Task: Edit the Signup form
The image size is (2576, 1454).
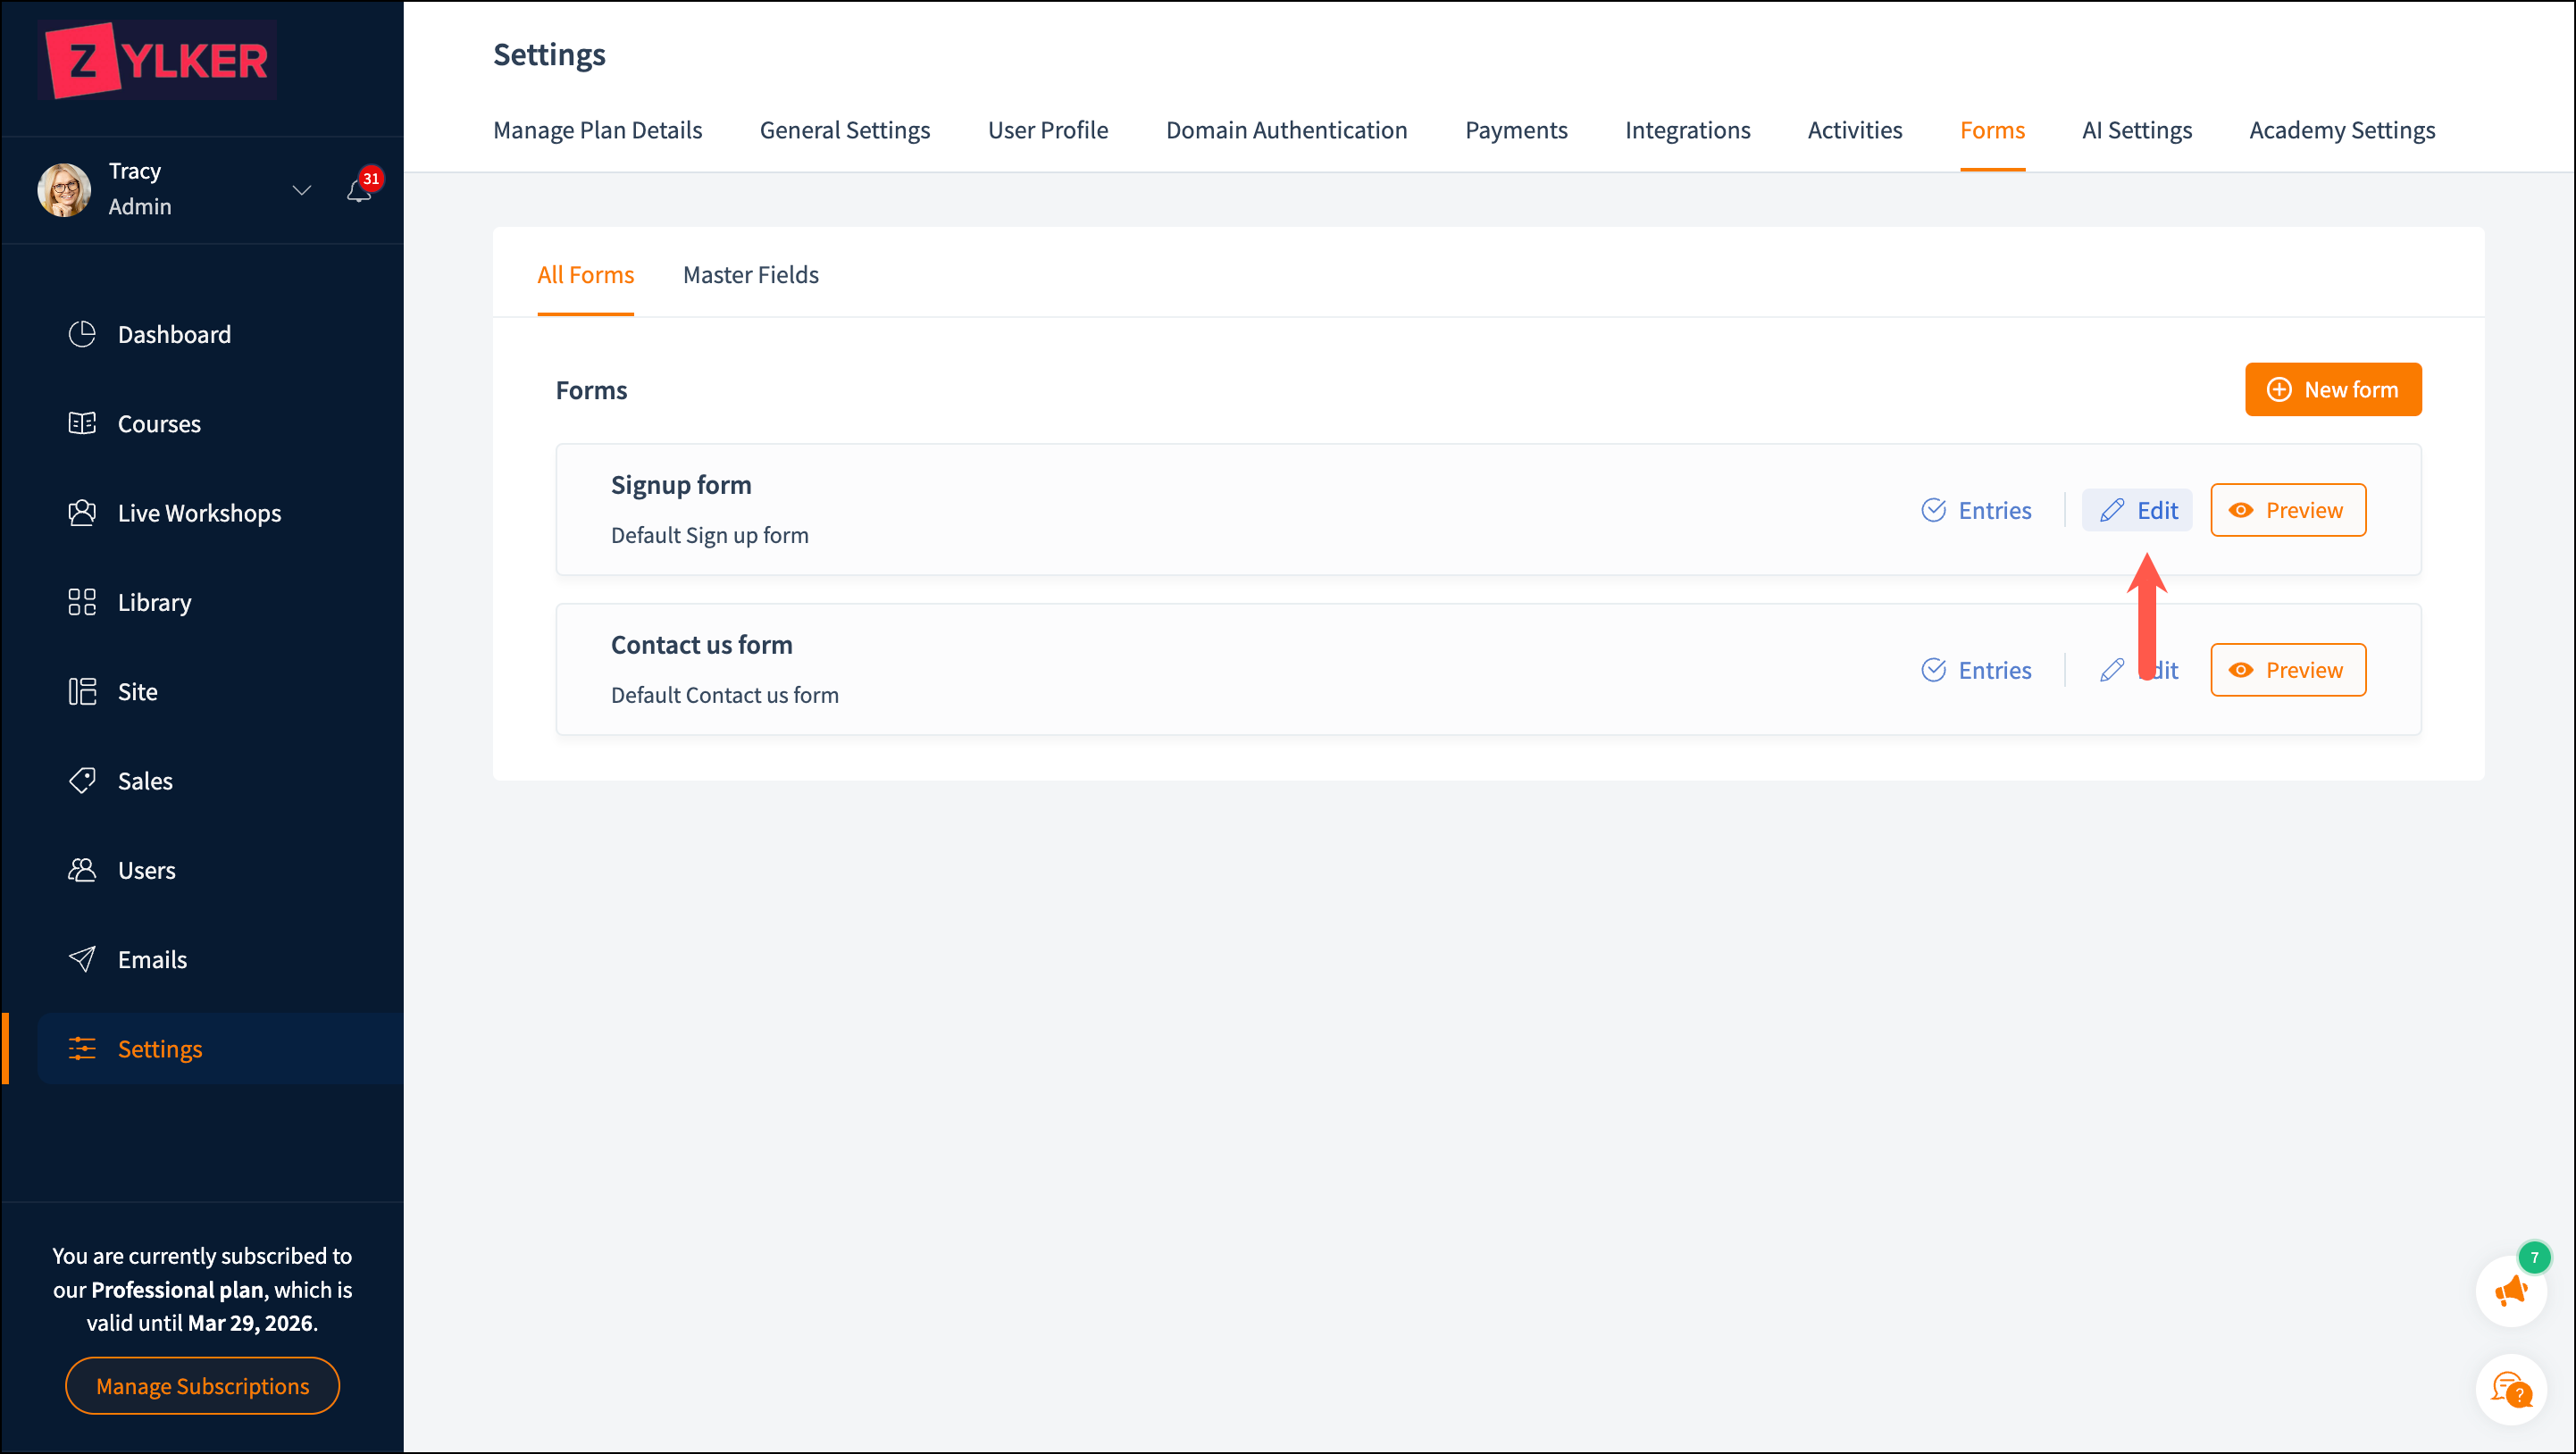Action: tap(2138, 510)
